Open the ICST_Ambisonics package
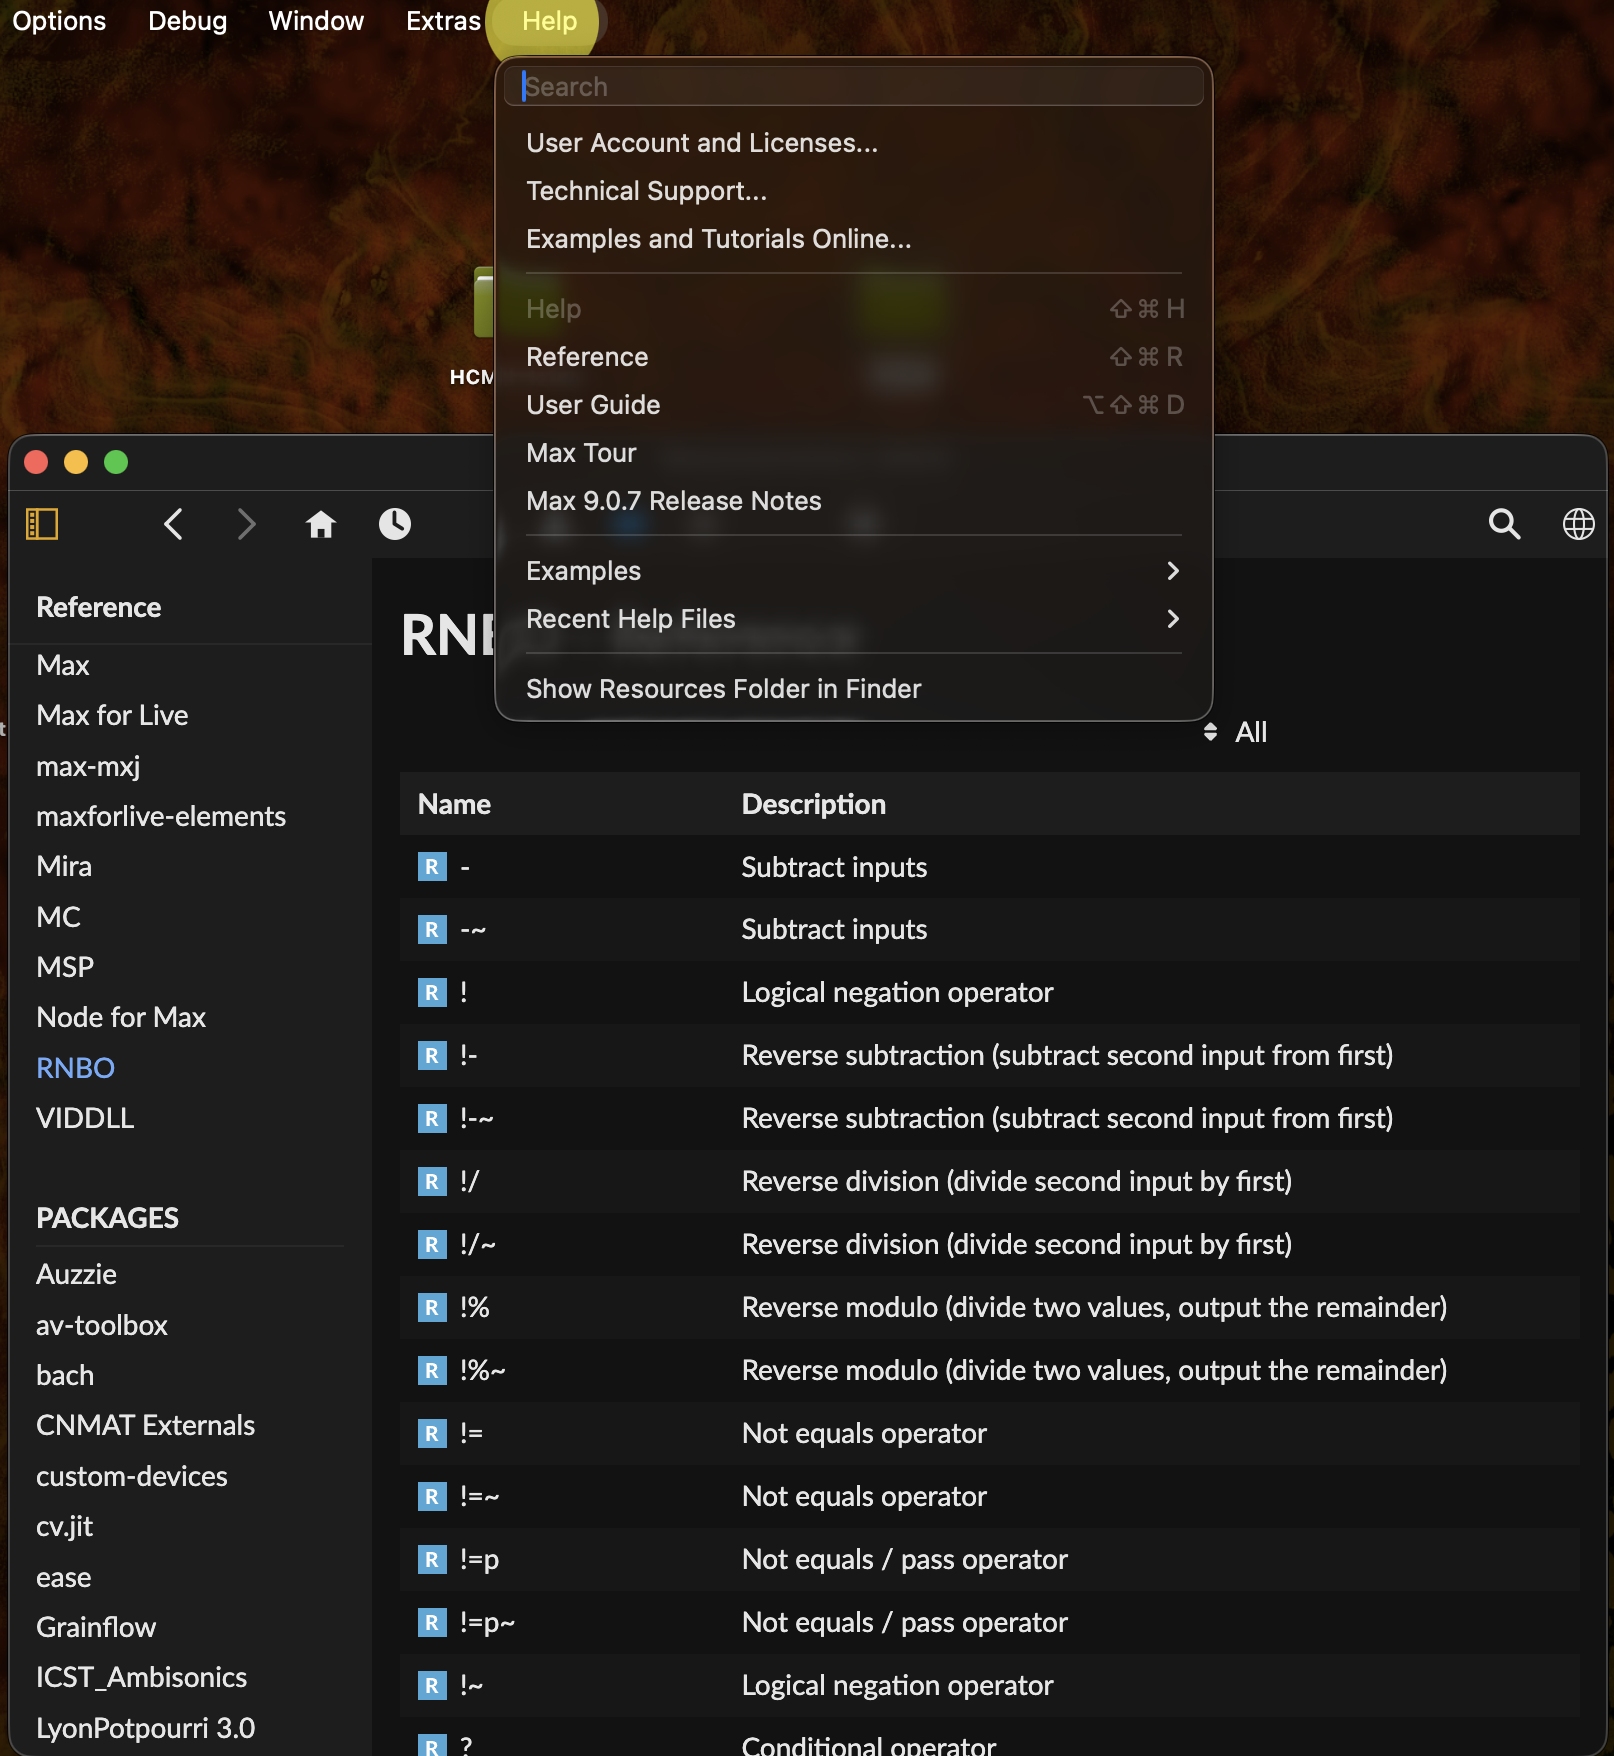Screen dimensions: 1614x1756 [x=141, y=1677]
